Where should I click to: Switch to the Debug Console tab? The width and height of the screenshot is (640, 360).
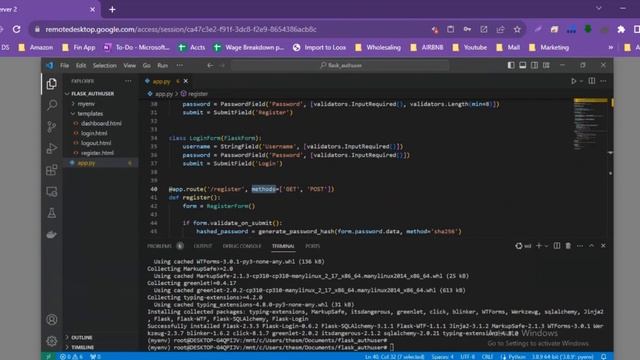pos(242,246)
